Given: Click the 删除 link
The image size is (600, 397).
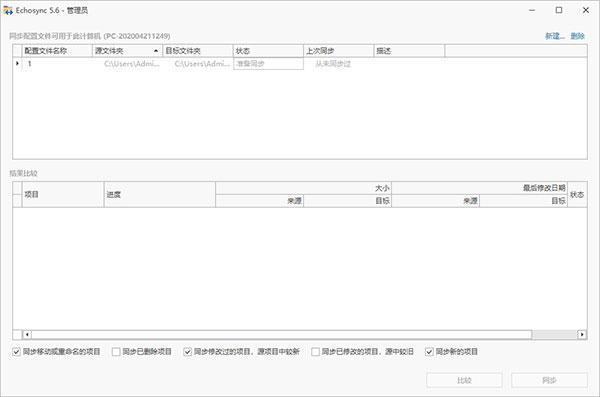Looking at the screenshot, I should (577, 36).
